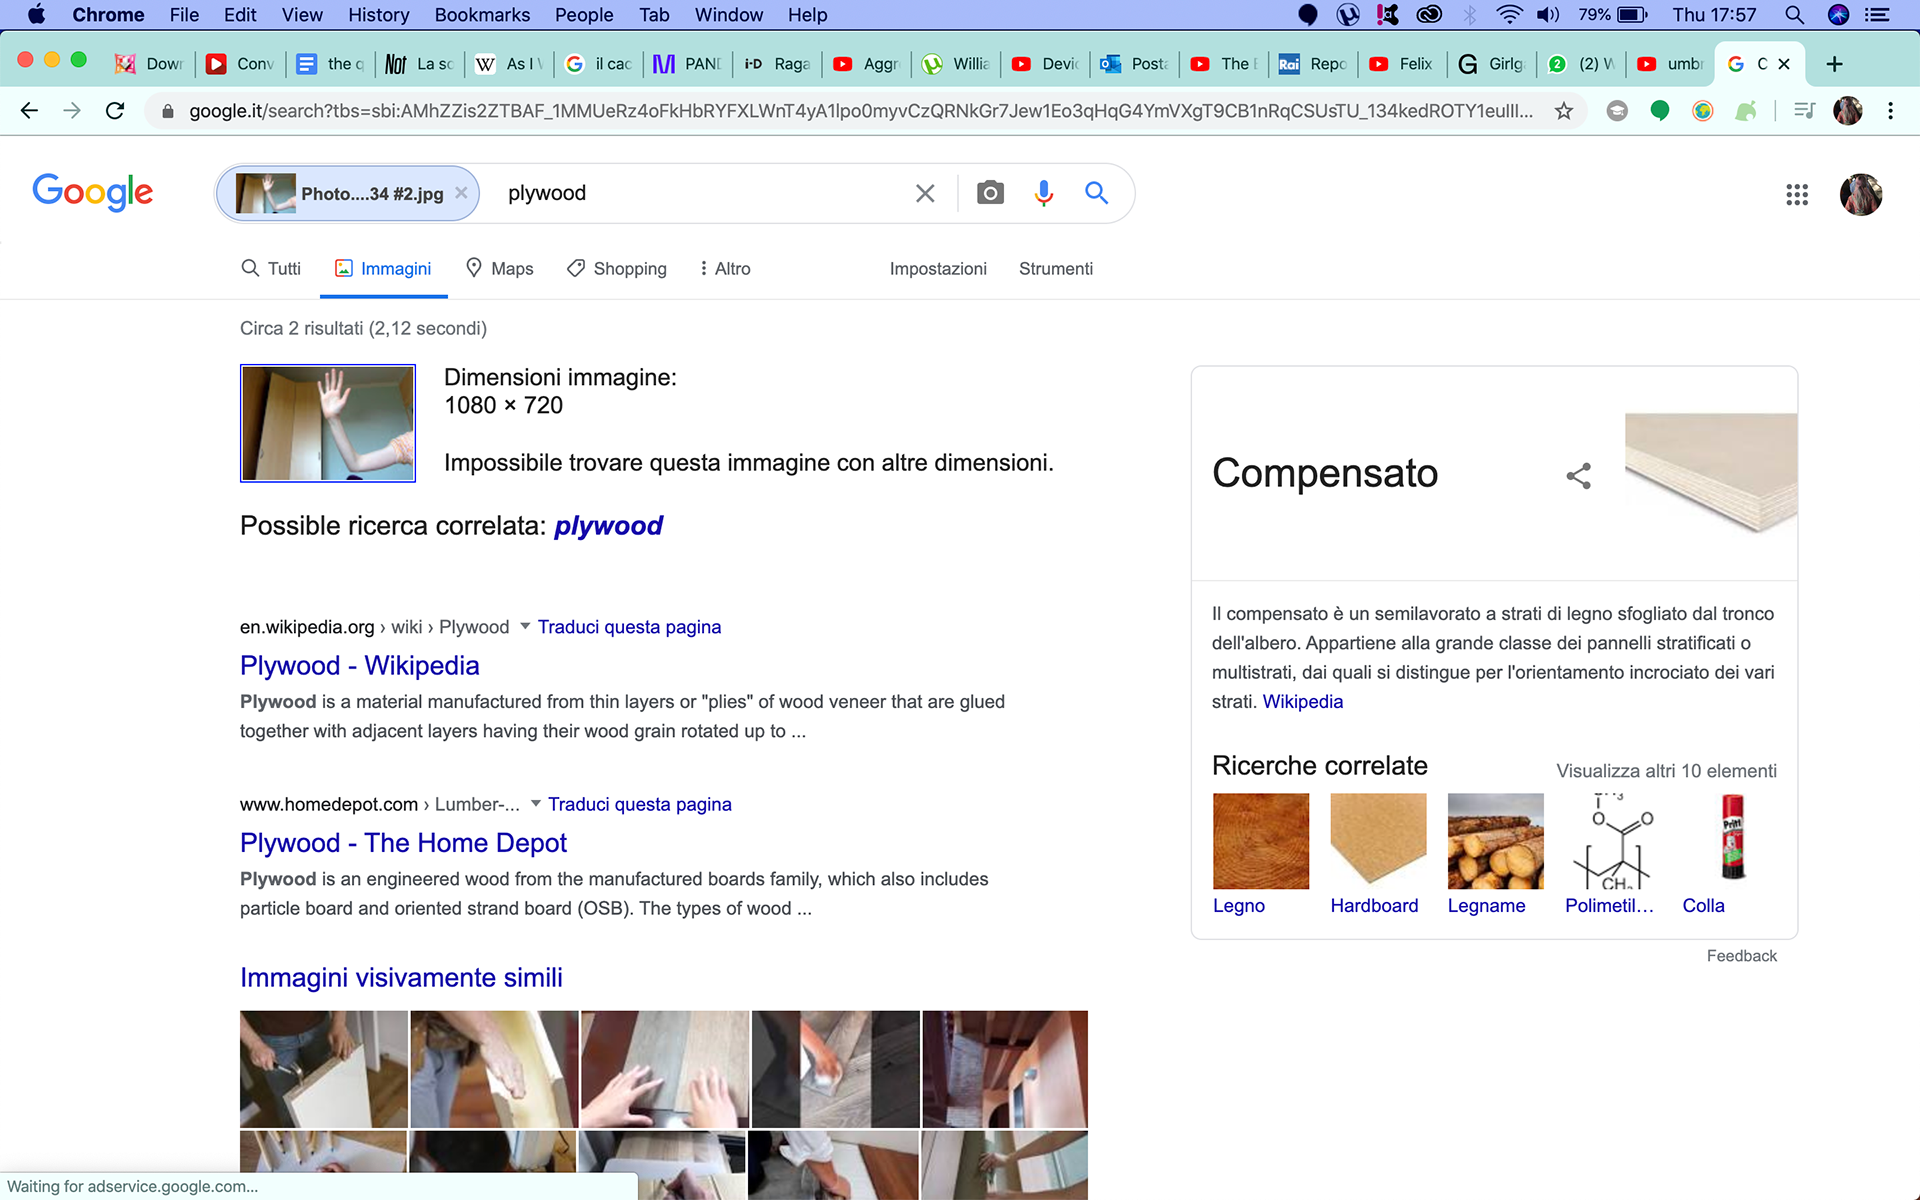Clear the plywood search text

(925, 193)
